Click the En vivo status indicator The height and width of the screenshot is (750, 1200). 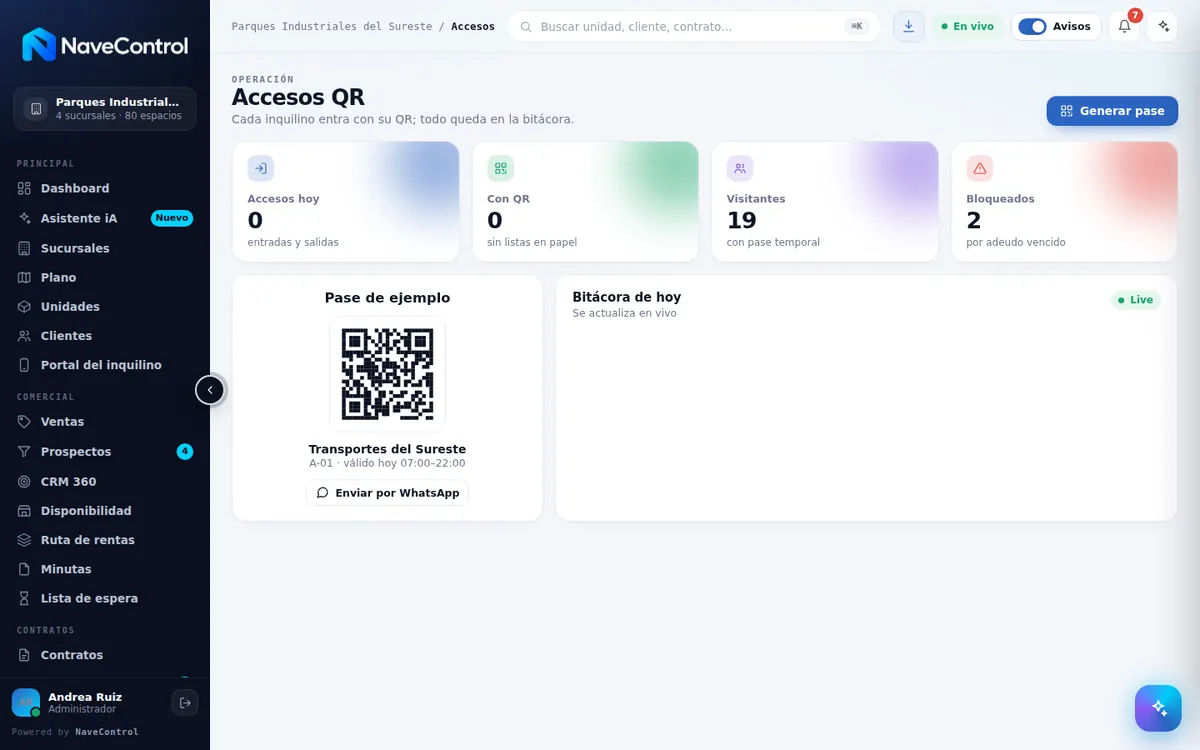[967, 27]
